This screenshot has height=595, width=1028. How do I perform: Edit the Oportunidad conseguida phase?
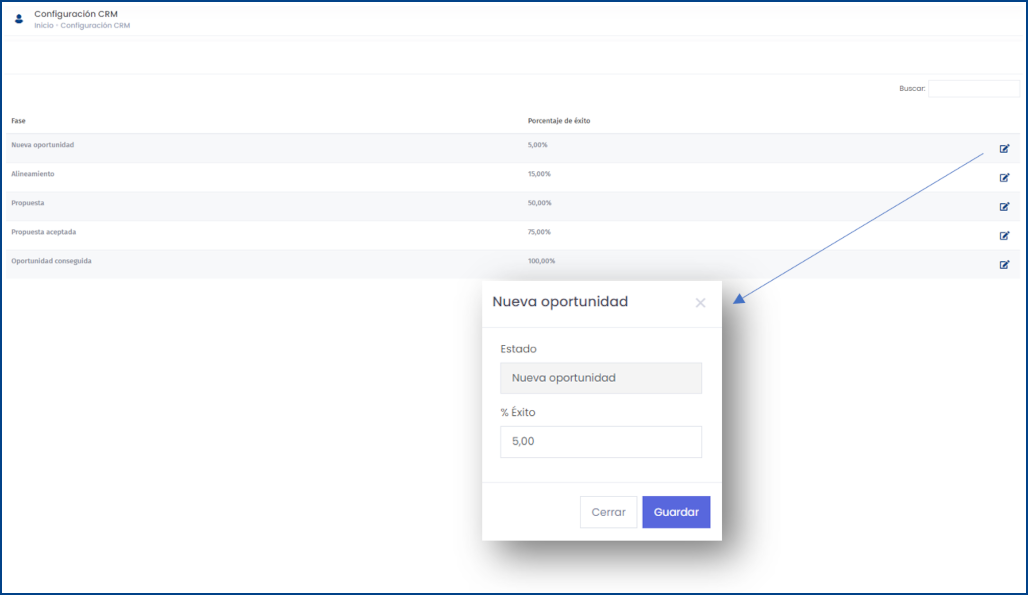[x=1004, y=265]
